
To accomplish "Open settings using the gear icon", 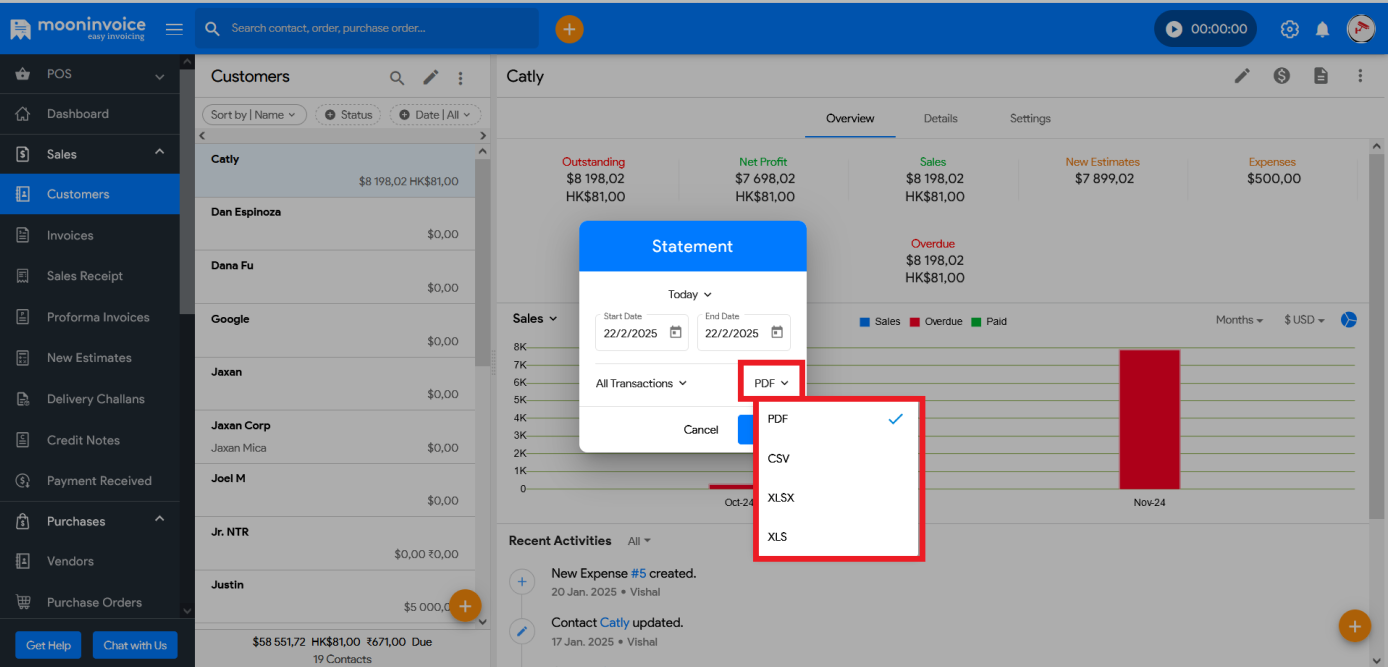I will (1290, 29).
